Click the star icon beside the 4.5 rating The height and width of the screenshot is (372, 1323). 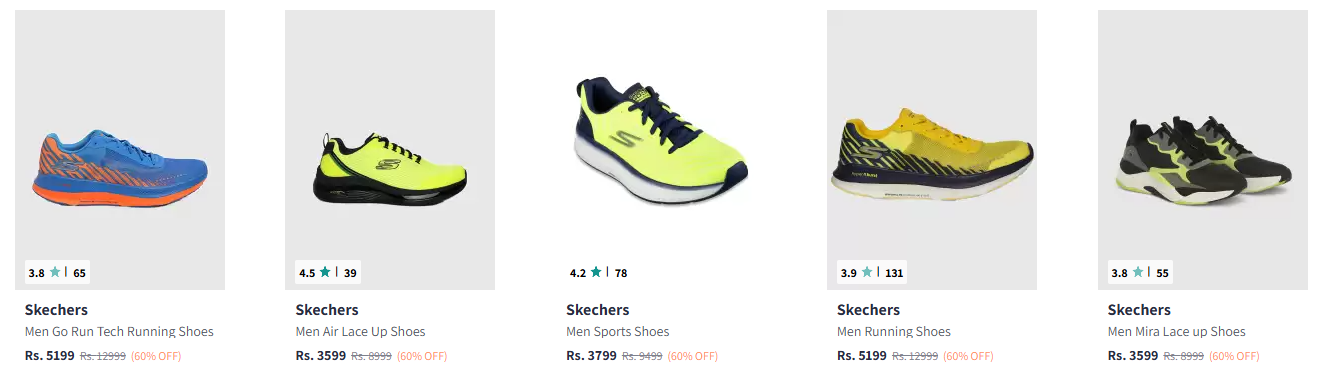[325, 272]
